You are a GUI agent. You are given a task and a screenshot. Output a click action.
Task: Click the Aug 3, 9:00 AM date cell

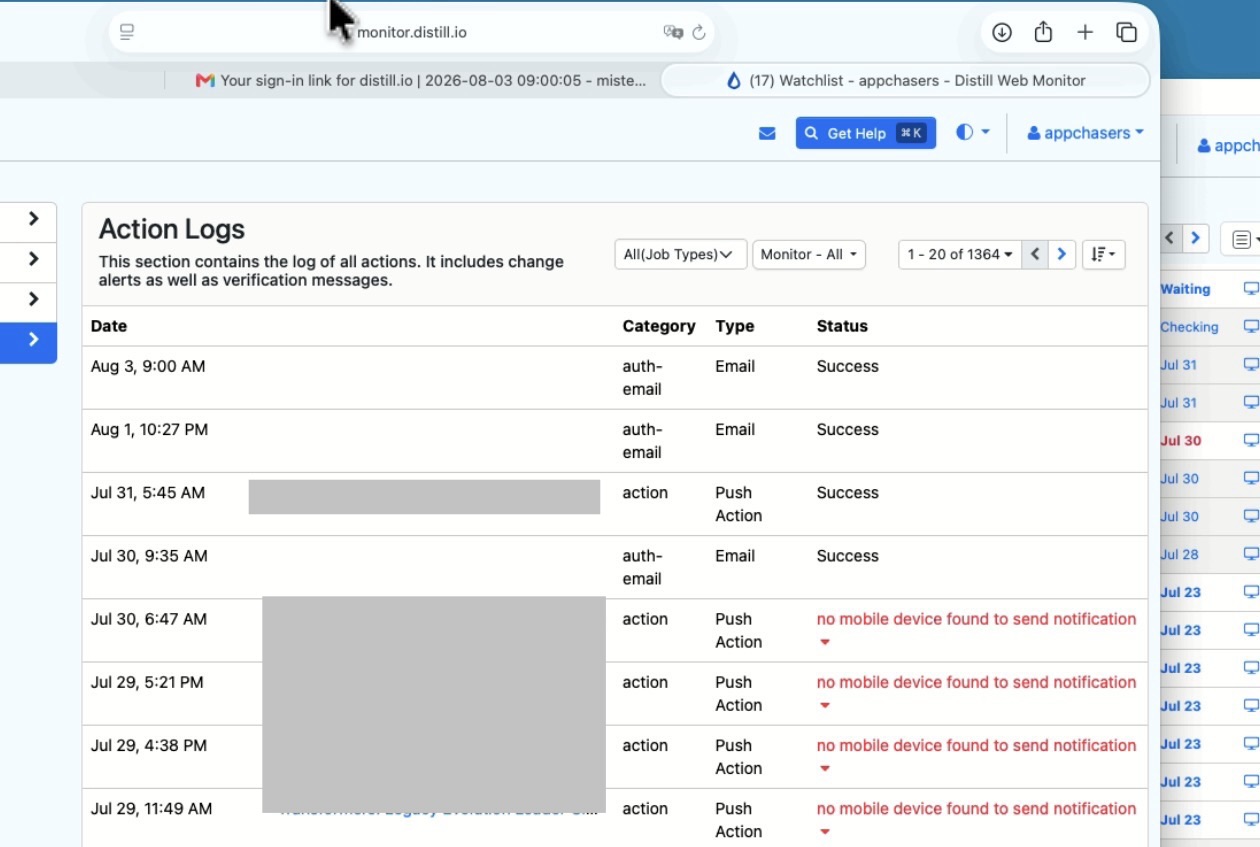pyautogui.click(x=148, y=366)
